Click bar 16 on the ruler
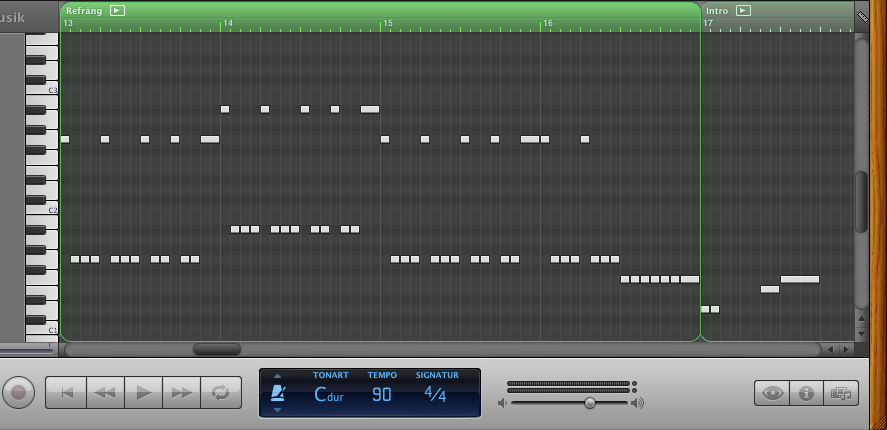Viewport: 887px width, 430px height. click(x=548, y=23)
